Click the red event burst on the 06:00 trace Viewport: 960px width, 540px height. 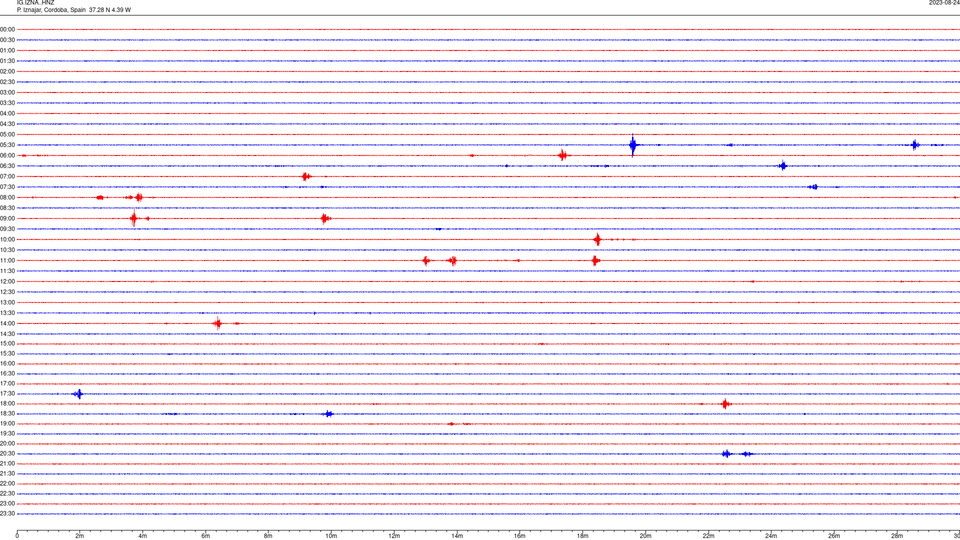coord(563,156)
